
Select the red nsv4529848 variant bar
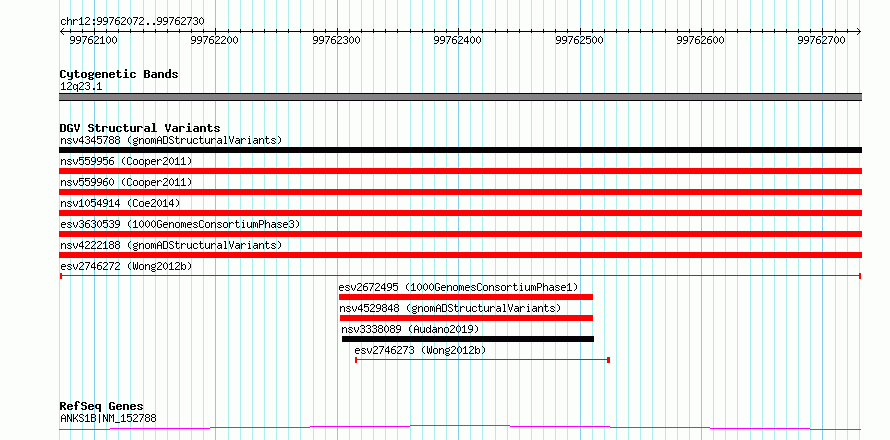[465, 318]
